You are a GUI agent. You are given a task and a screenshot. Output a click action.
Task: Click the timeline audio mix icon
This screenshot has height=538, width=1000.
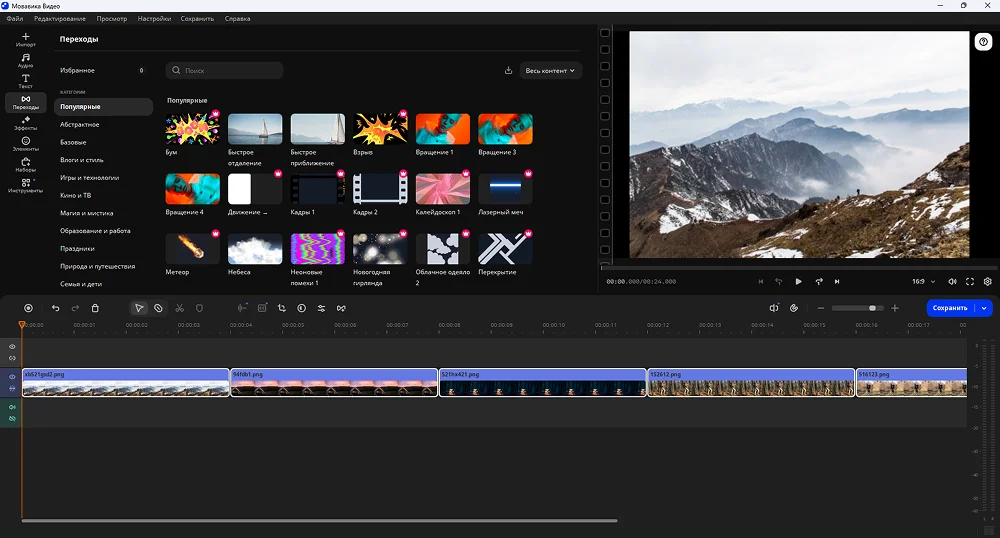[774, 308]
